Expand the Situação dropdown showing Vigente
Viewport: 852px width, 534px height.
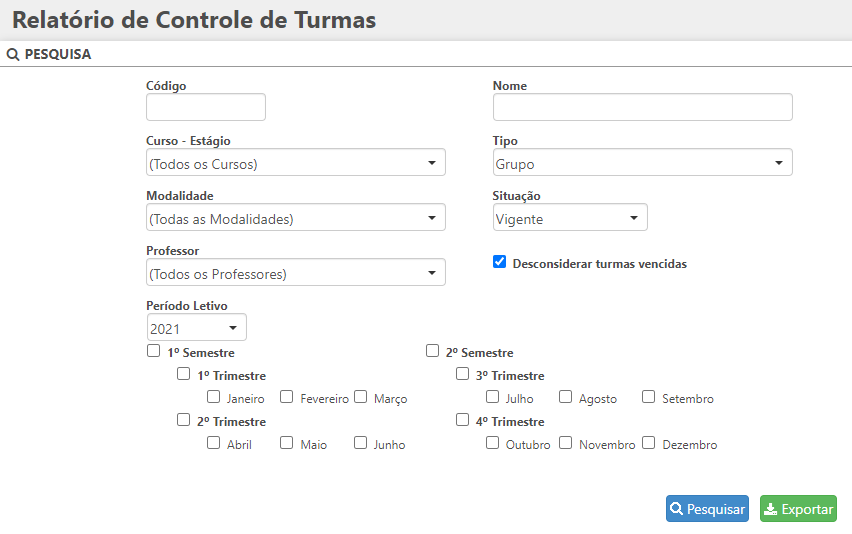click(x=570, y=218)
